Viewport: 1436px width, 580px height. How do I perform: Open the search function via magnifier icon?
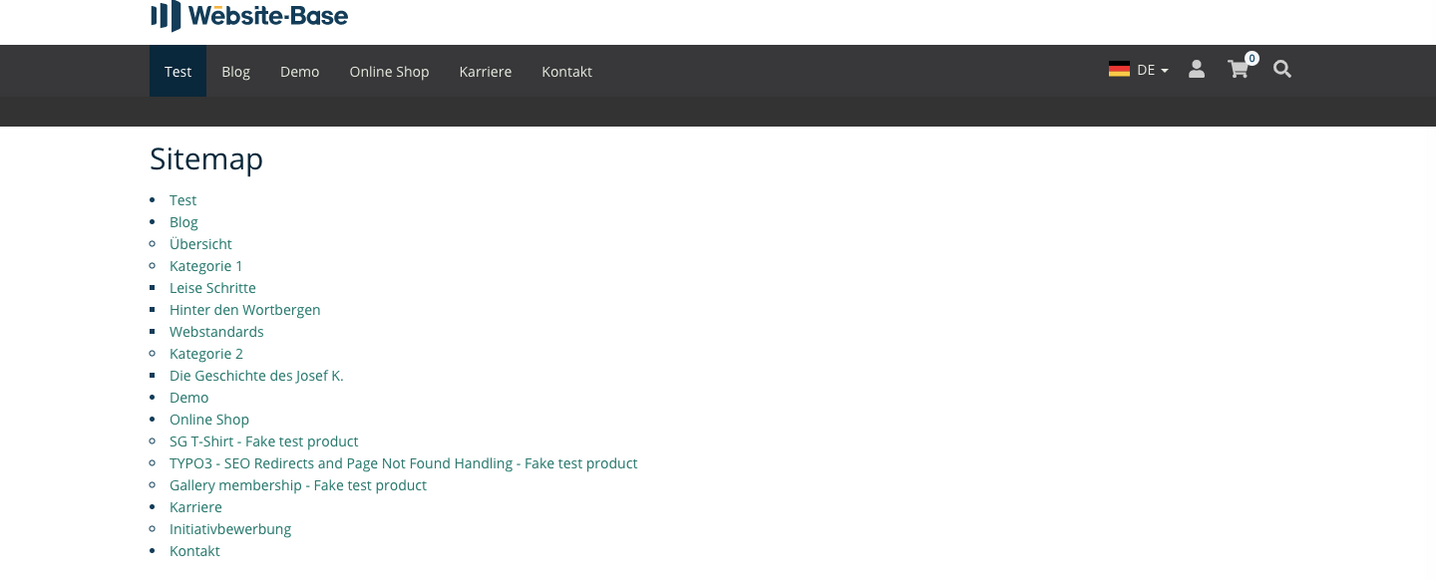coord(1282,69)
